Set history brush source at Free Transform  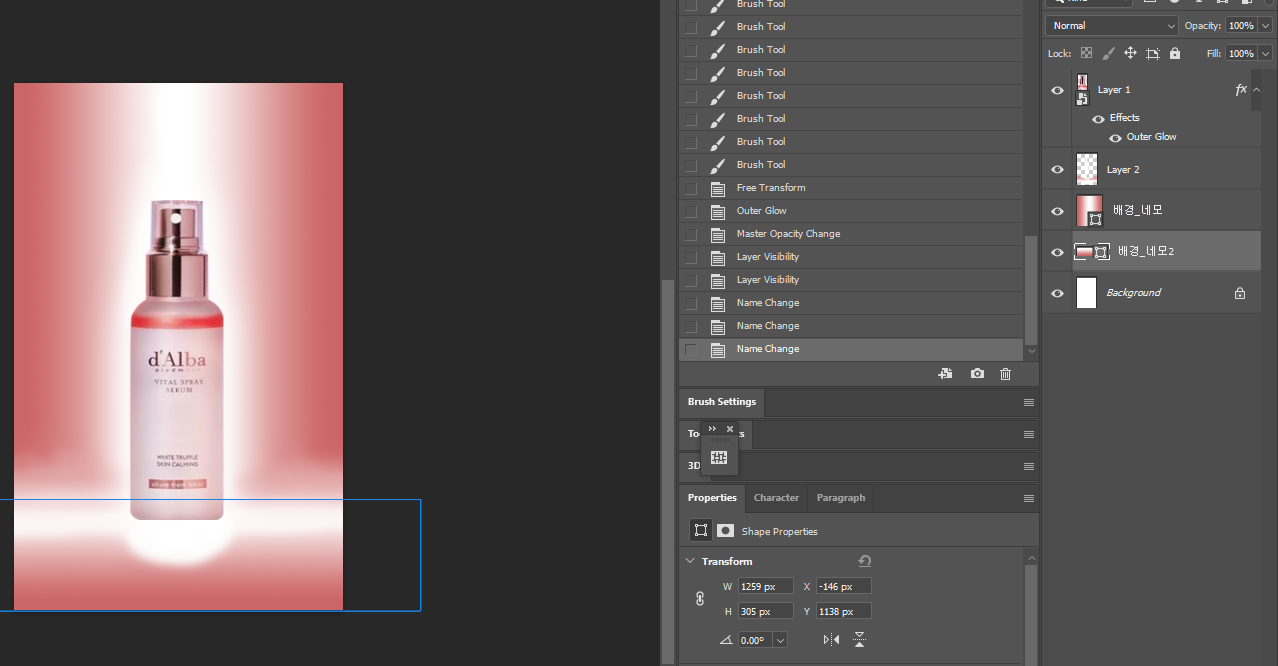click(691, 188)
